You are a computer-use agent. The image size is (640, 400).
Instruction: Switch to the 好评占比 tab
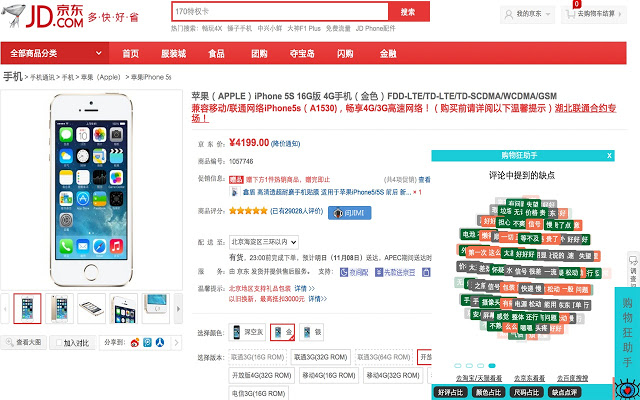(x=451, y=392)
